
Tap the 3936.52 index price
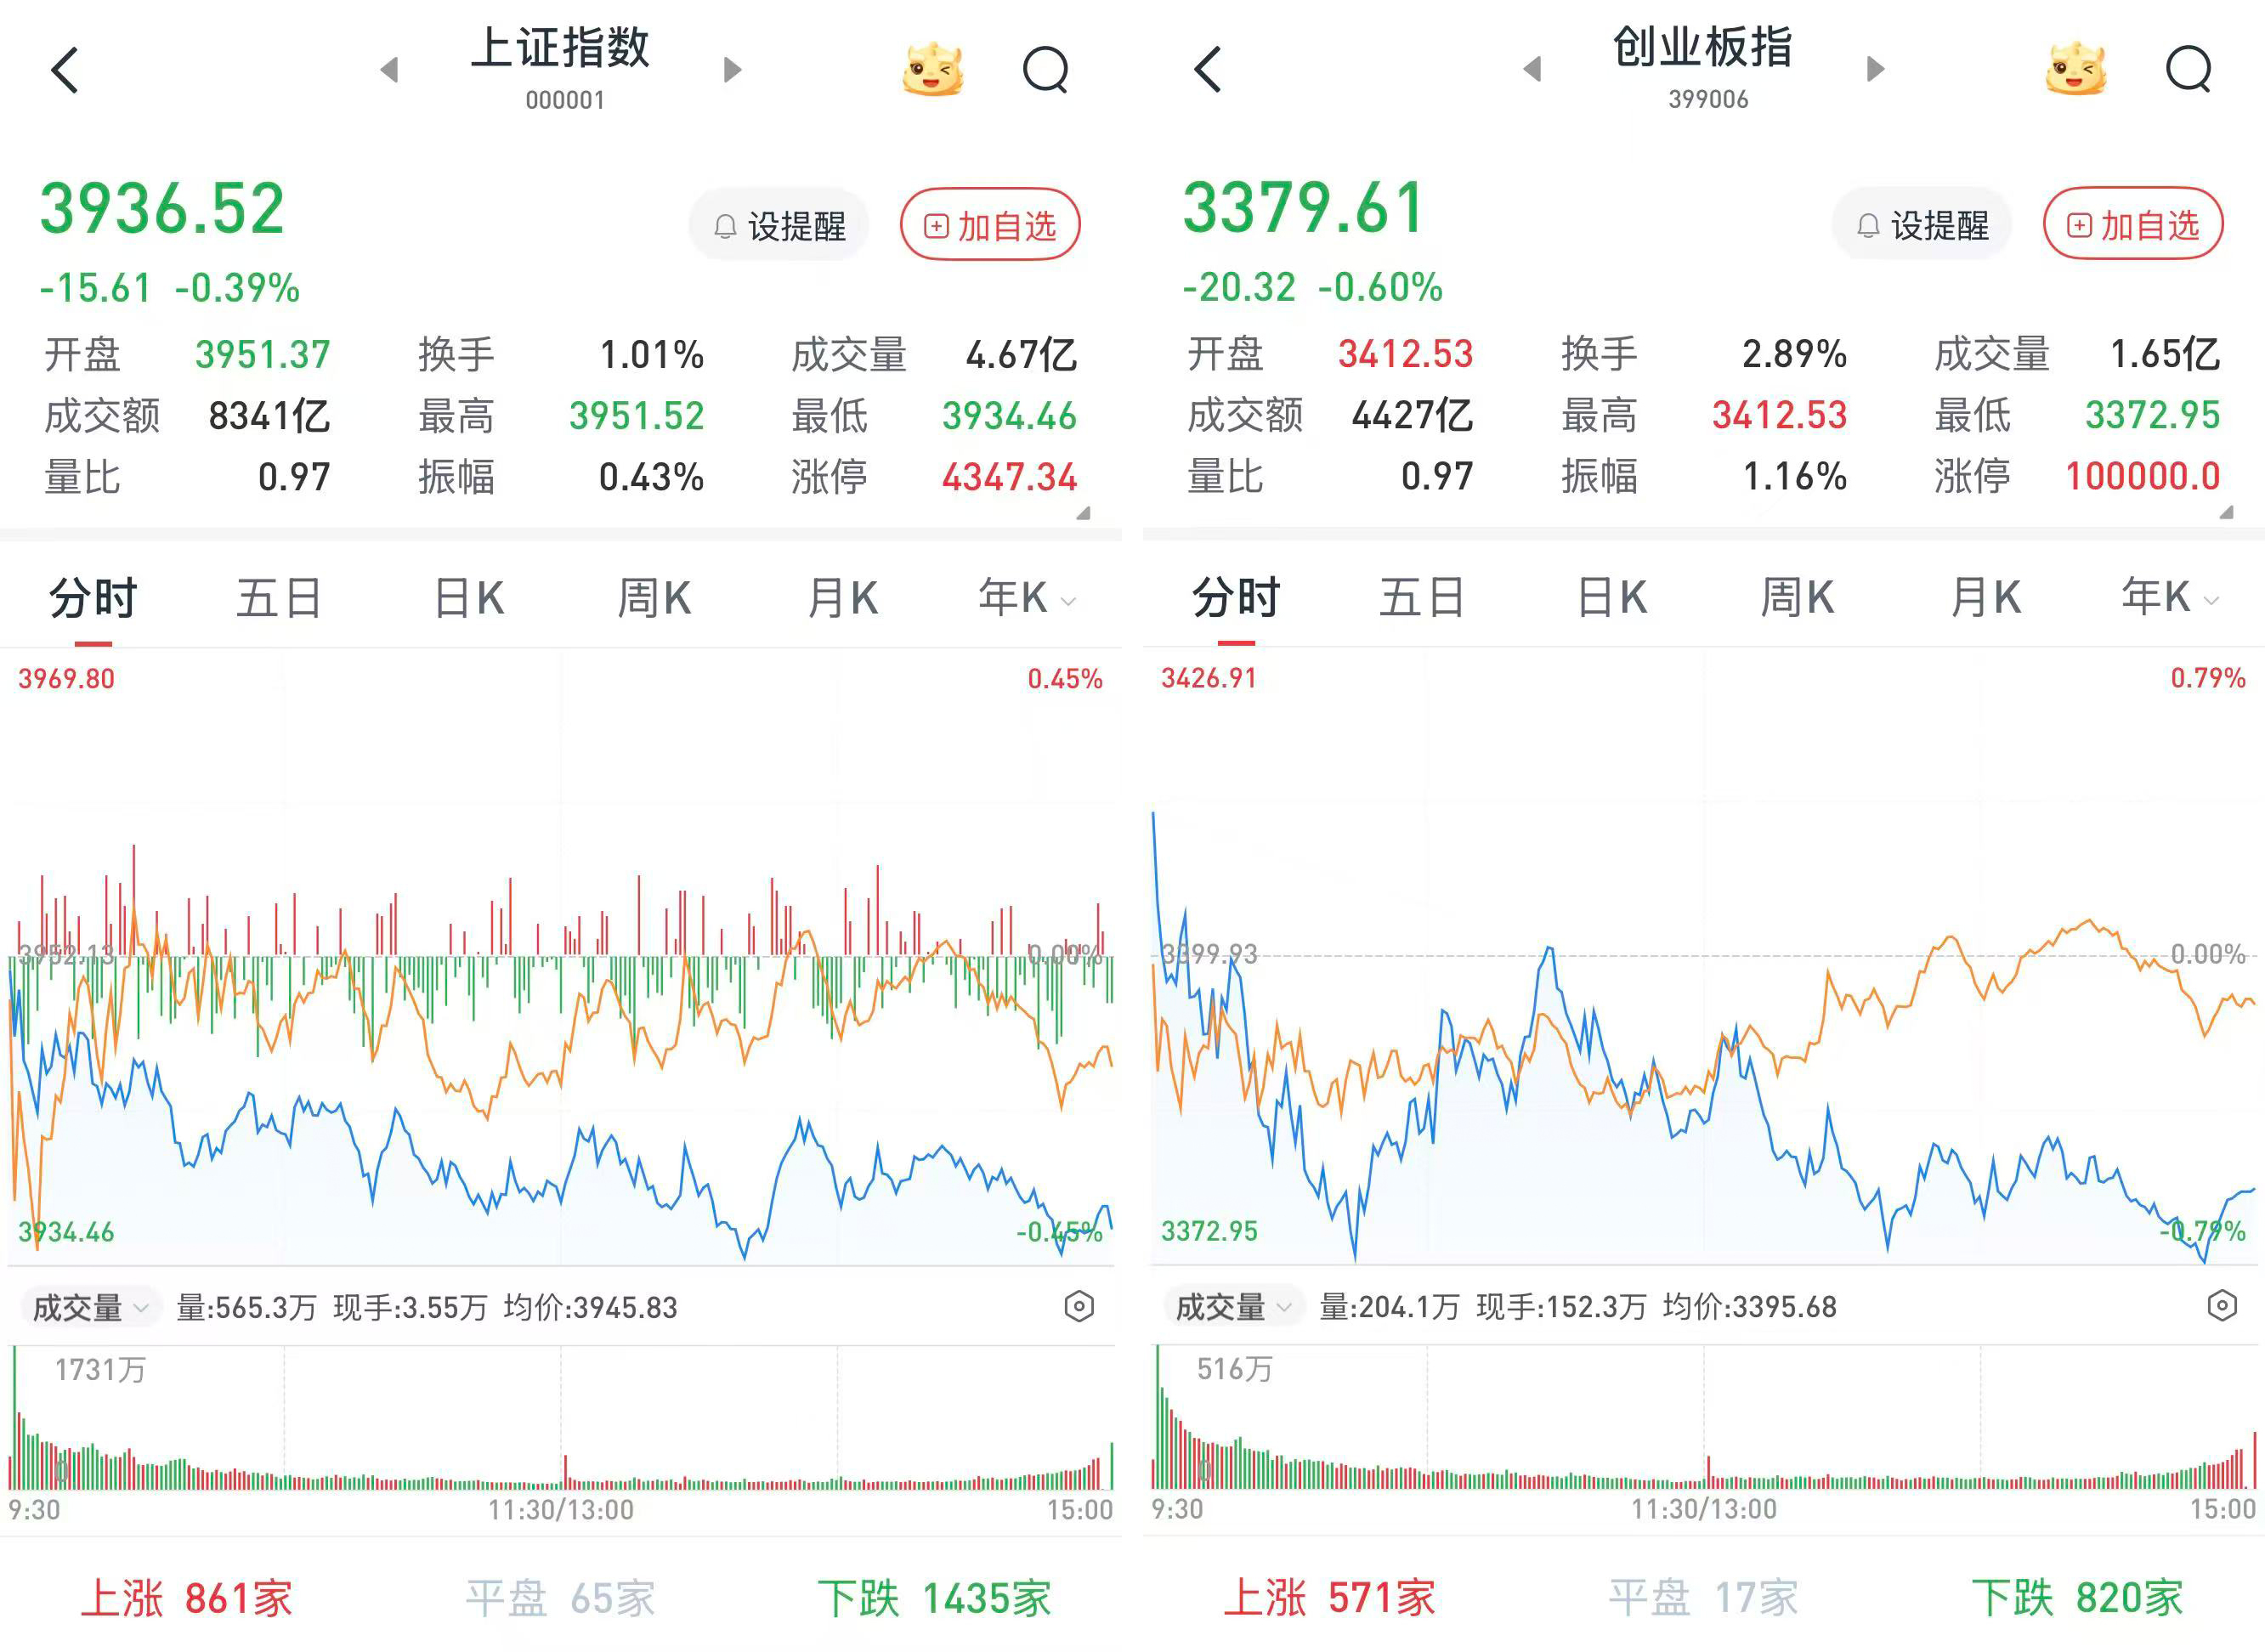point(162,209)
